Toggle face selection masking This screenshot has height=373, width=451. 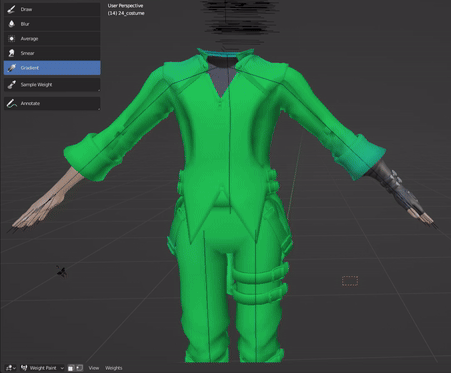[x=71, y=368]
